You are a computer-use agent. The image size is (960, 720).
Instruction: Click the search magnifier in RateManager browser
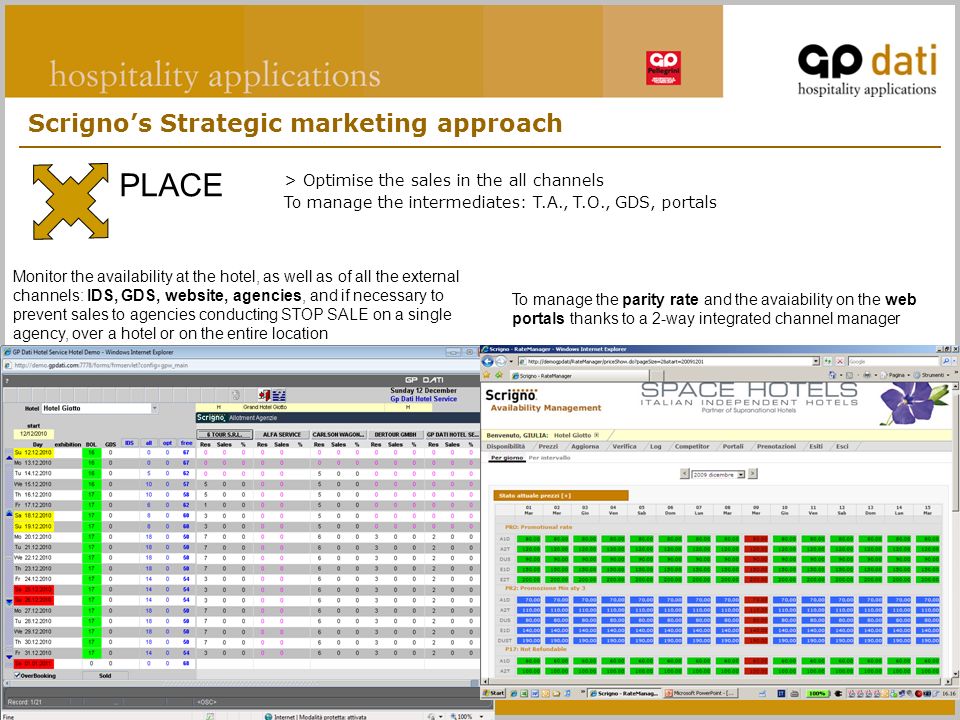pyautogui.click(x=947, y=361)
